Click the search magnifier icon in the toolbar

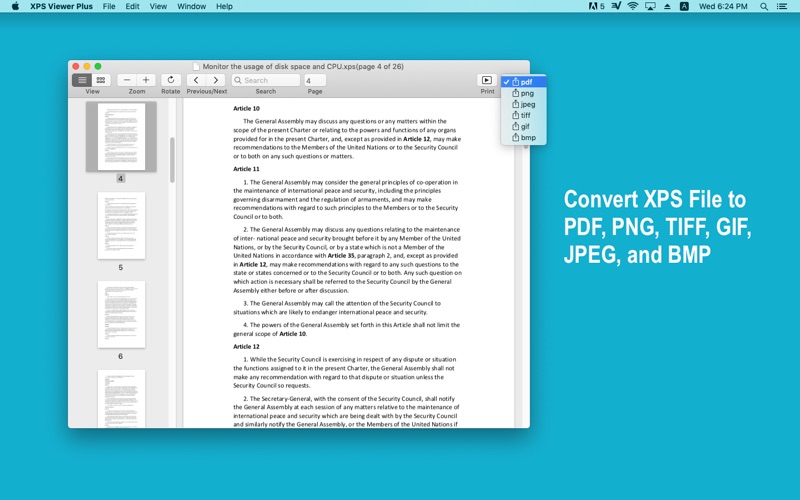coord(237,80)
